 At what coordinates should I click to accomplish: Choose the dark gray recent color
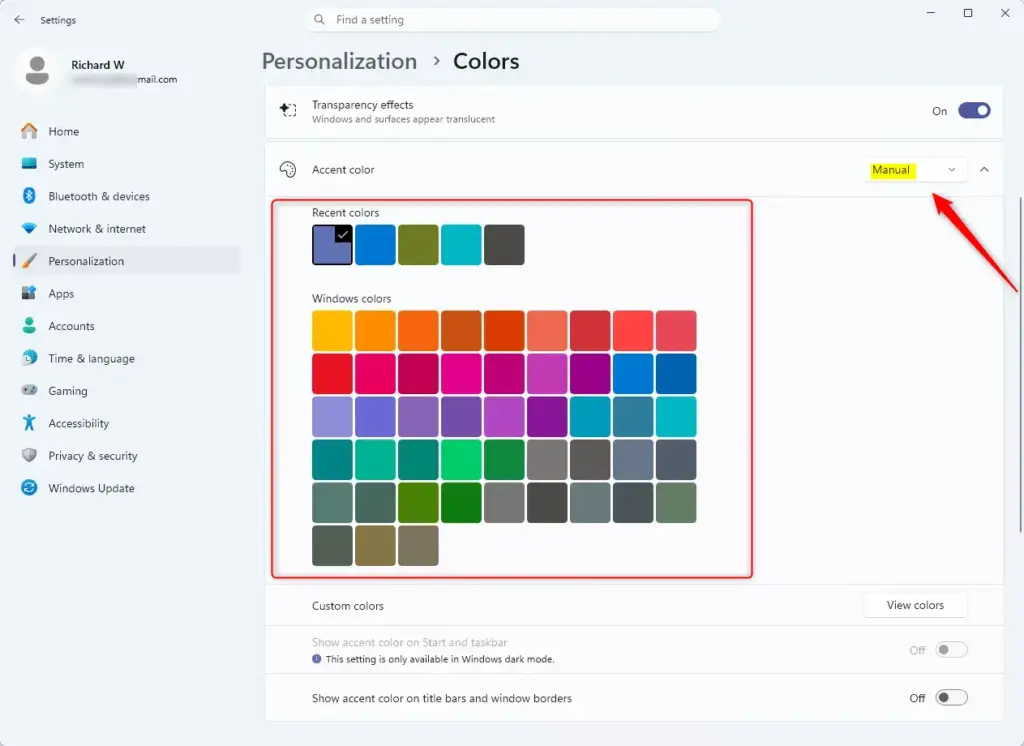[x=504, y=244]
